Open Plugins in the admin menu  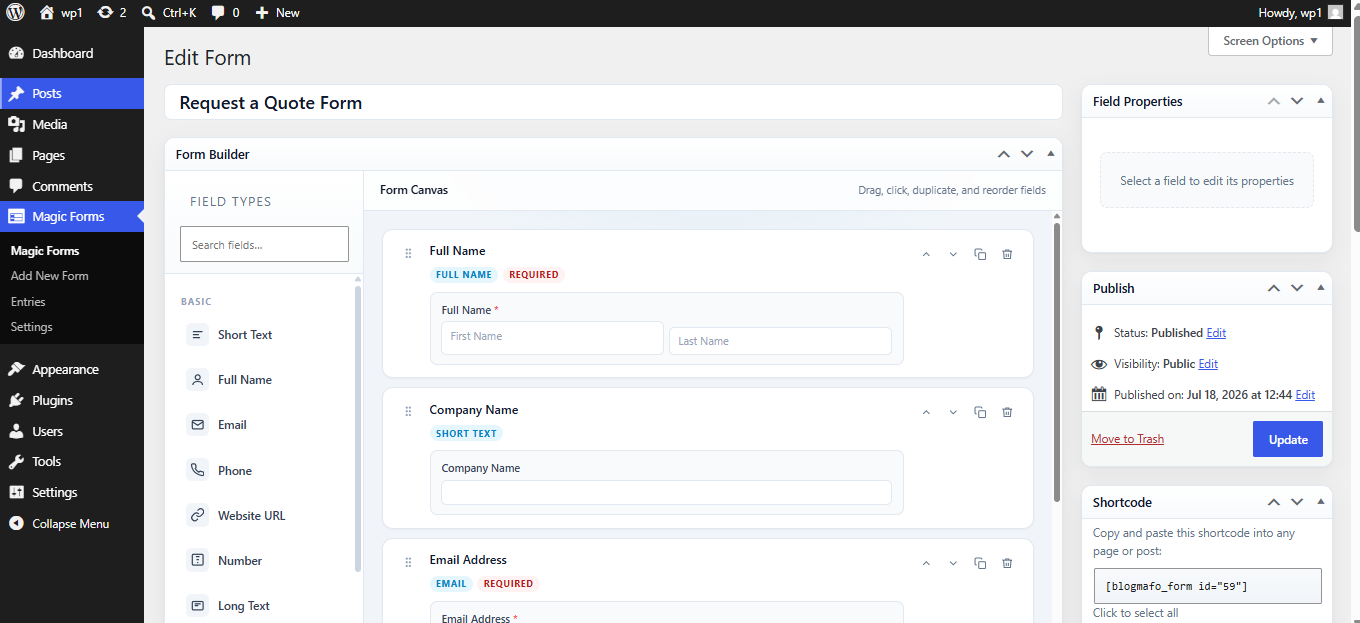[72, 400]
